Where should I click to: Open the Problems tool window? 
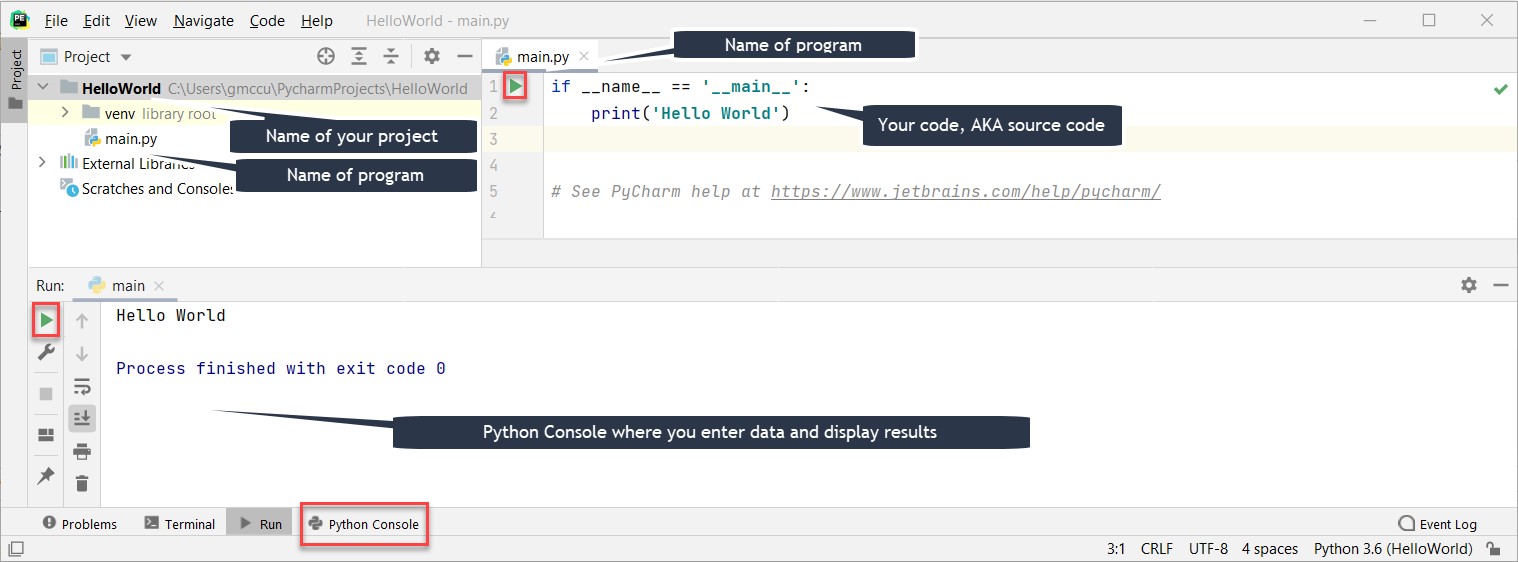tap(79, 524)
